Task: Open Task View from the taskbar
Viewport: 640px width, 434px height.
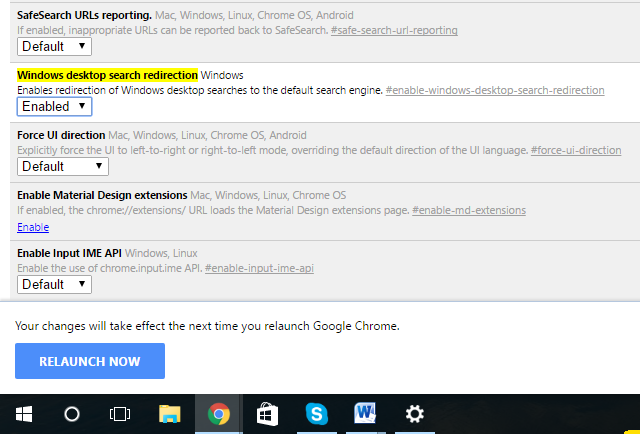Action: click(120, 413)
